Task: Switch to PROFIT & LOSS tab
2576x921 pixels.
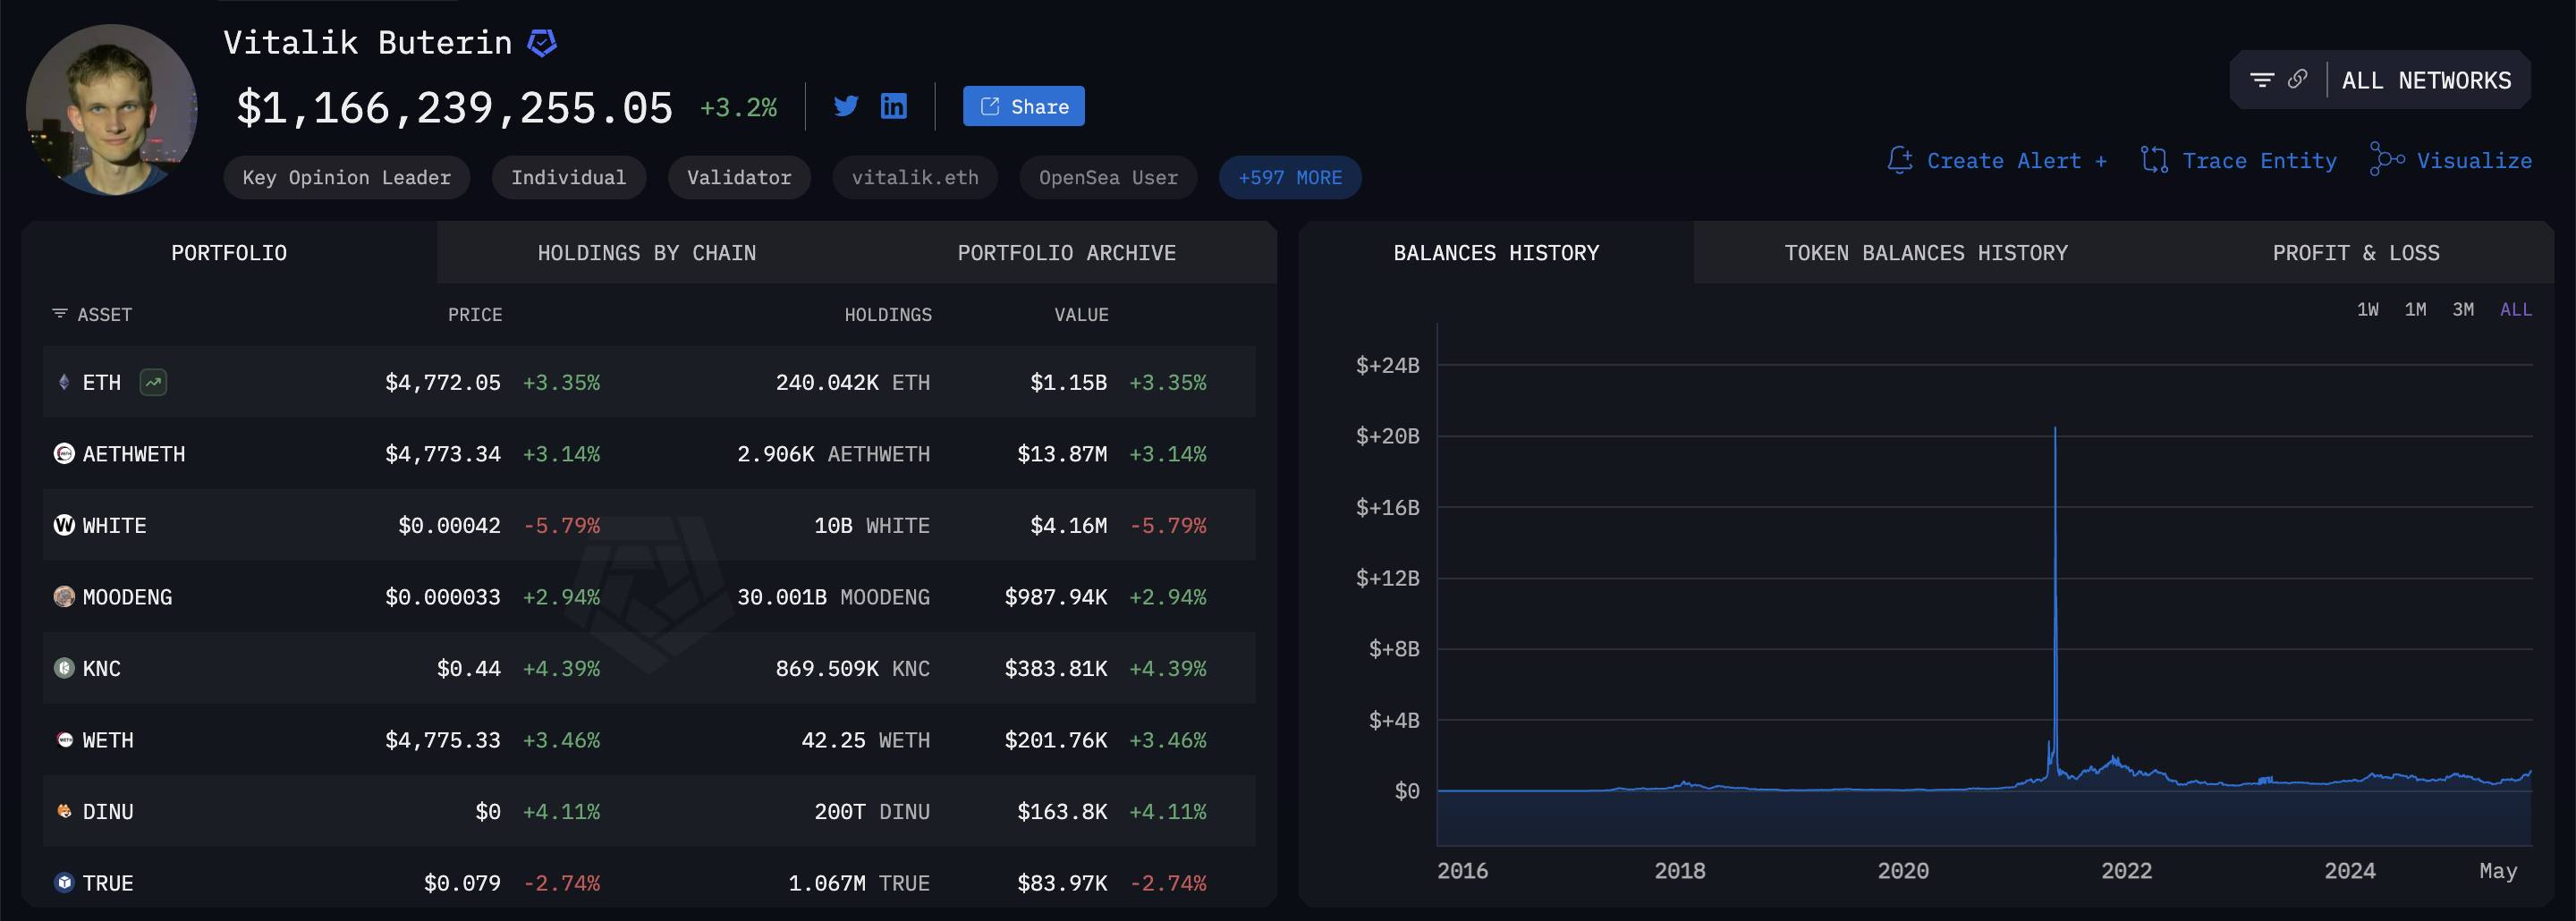Action: pos(2356,253)
